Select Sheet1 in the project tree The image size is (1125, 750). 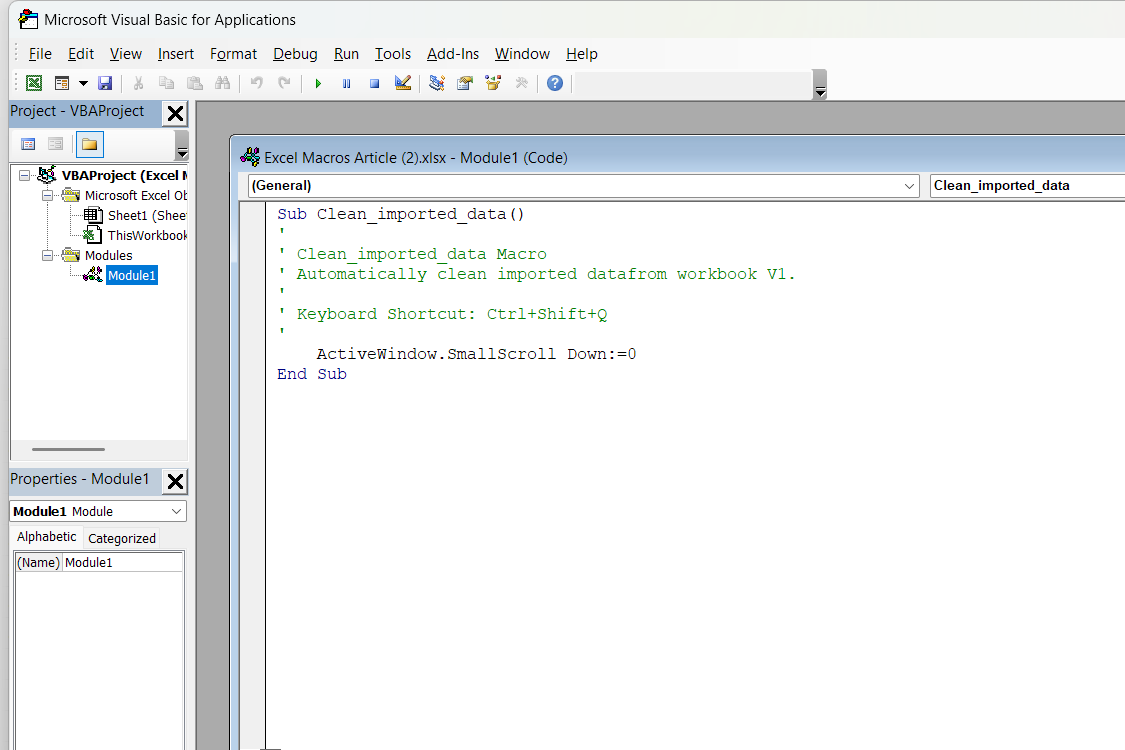(x=147, y=215)
